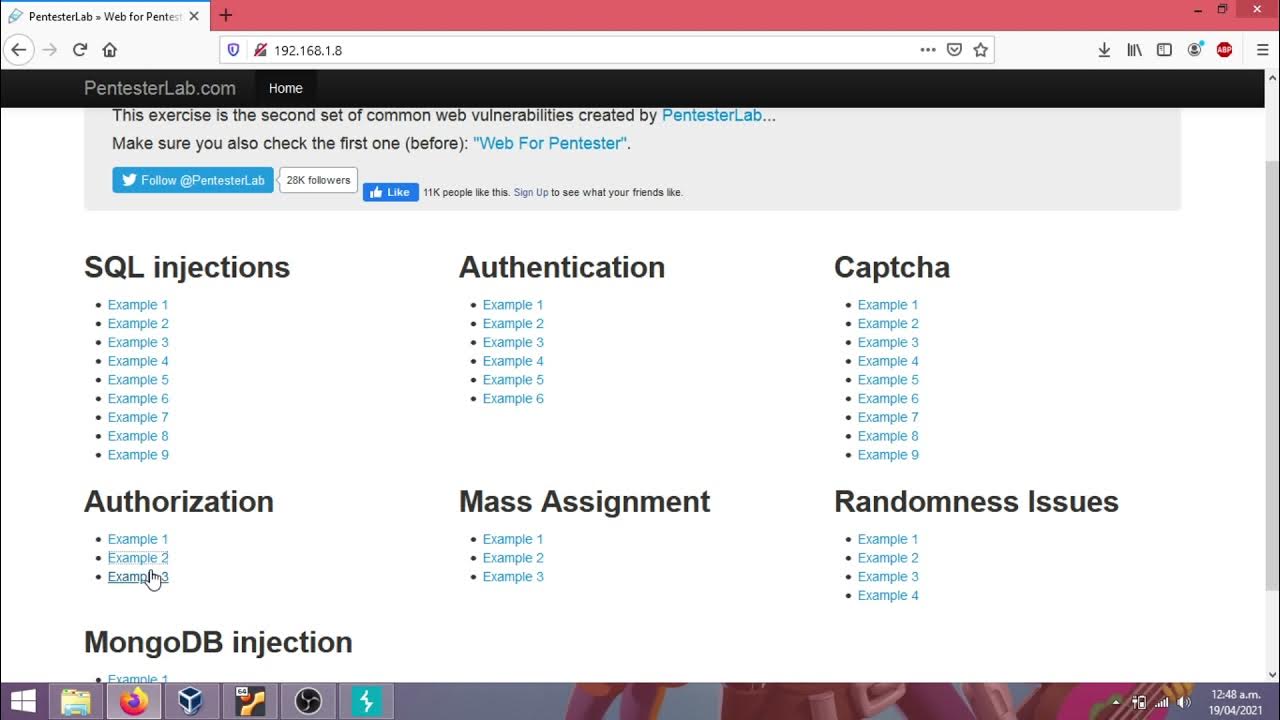This screenshot has width=1280, height=720.
Task: Open Captcha Example 9
Action: click(888, 455)
